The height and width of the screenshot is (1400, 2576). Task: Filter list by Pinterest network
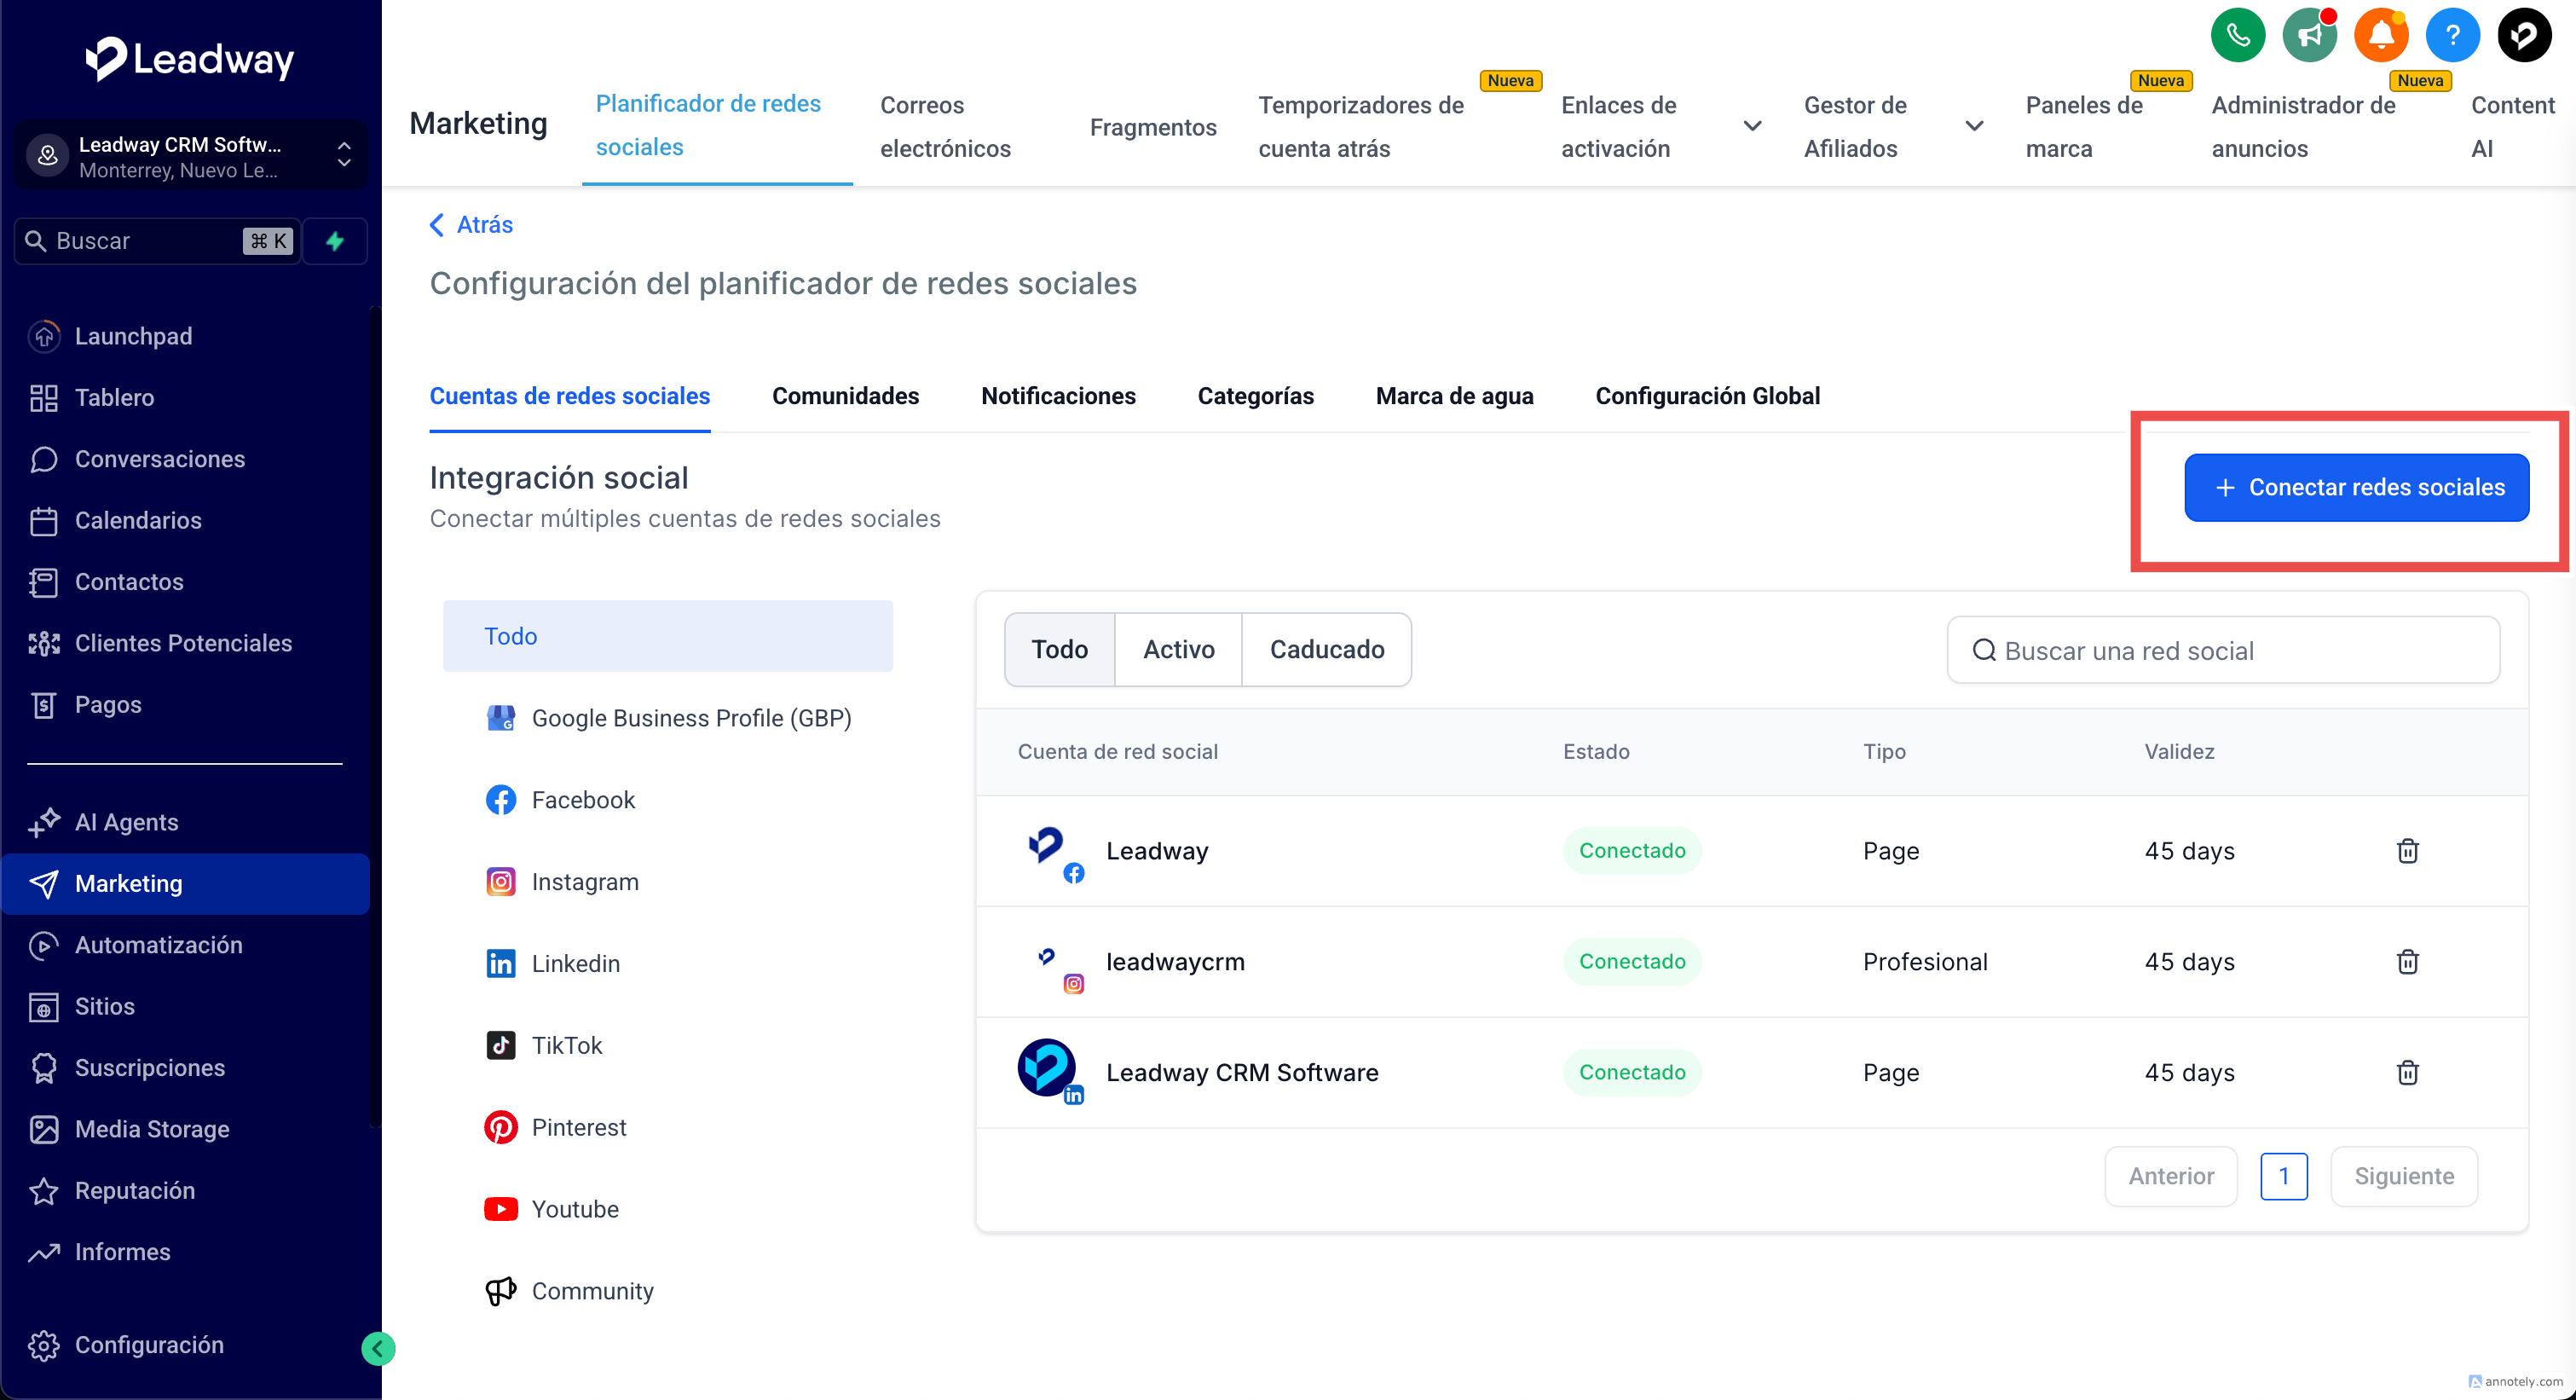pos(578,1127)
